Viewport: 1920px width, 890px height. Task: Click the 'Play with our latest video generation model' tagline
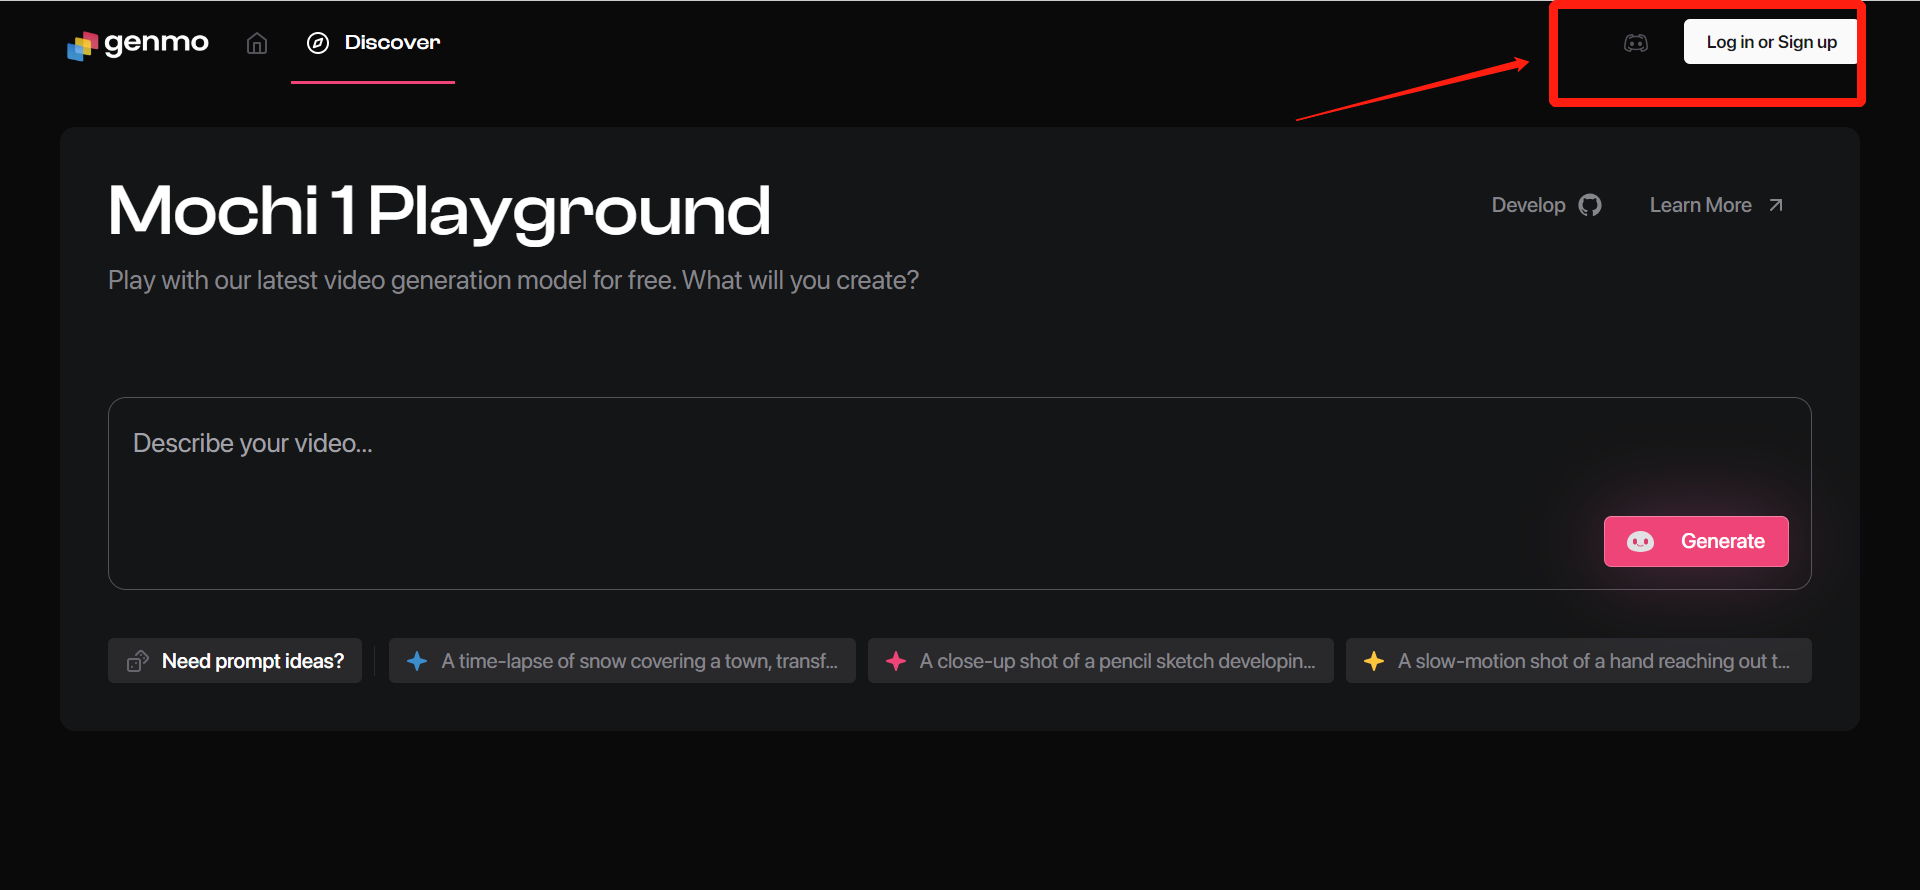pyautogui.click(x=513, y=280)
